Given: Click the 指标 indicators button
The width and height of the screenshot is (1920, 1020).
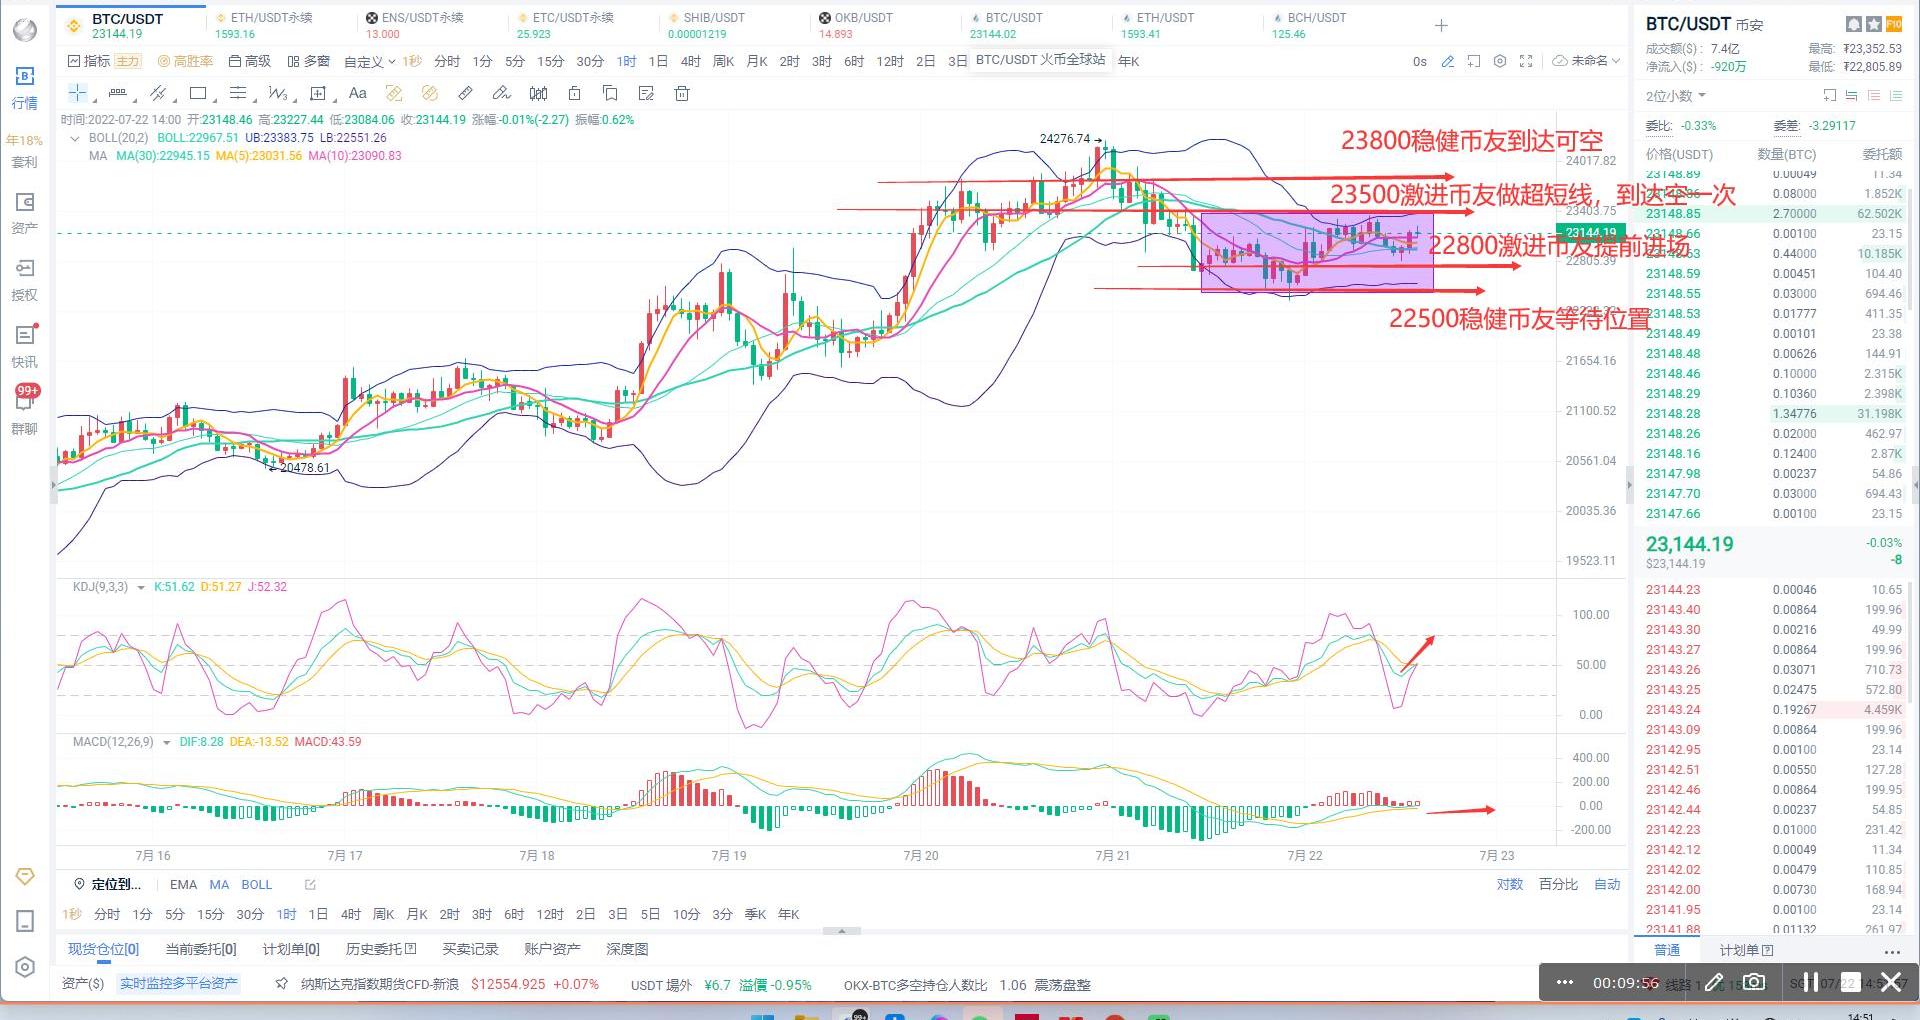Looking at the screenshot, I should (x=89, y=61).
